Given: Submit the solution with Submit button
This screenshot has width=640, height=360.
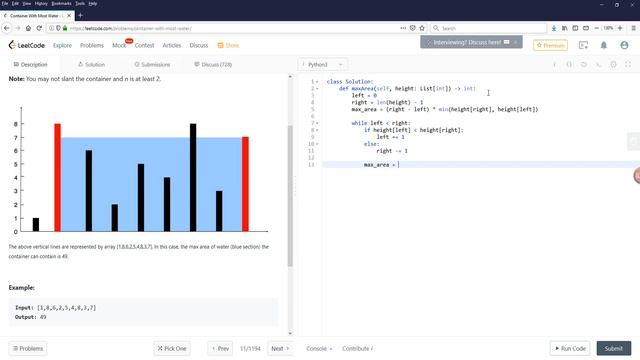Looking at the screenshot, I should point(613,349).
